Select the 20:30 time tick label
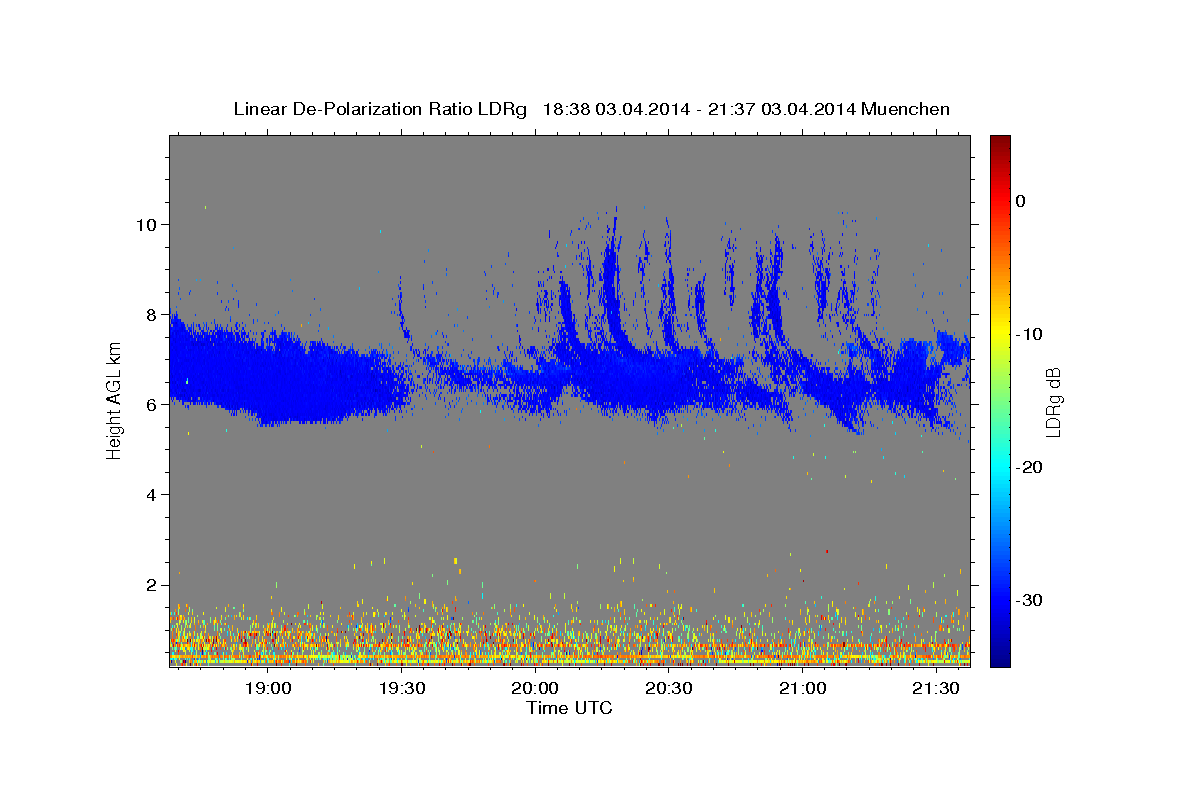Viewport: 1200px width, 800px height. 669,689
